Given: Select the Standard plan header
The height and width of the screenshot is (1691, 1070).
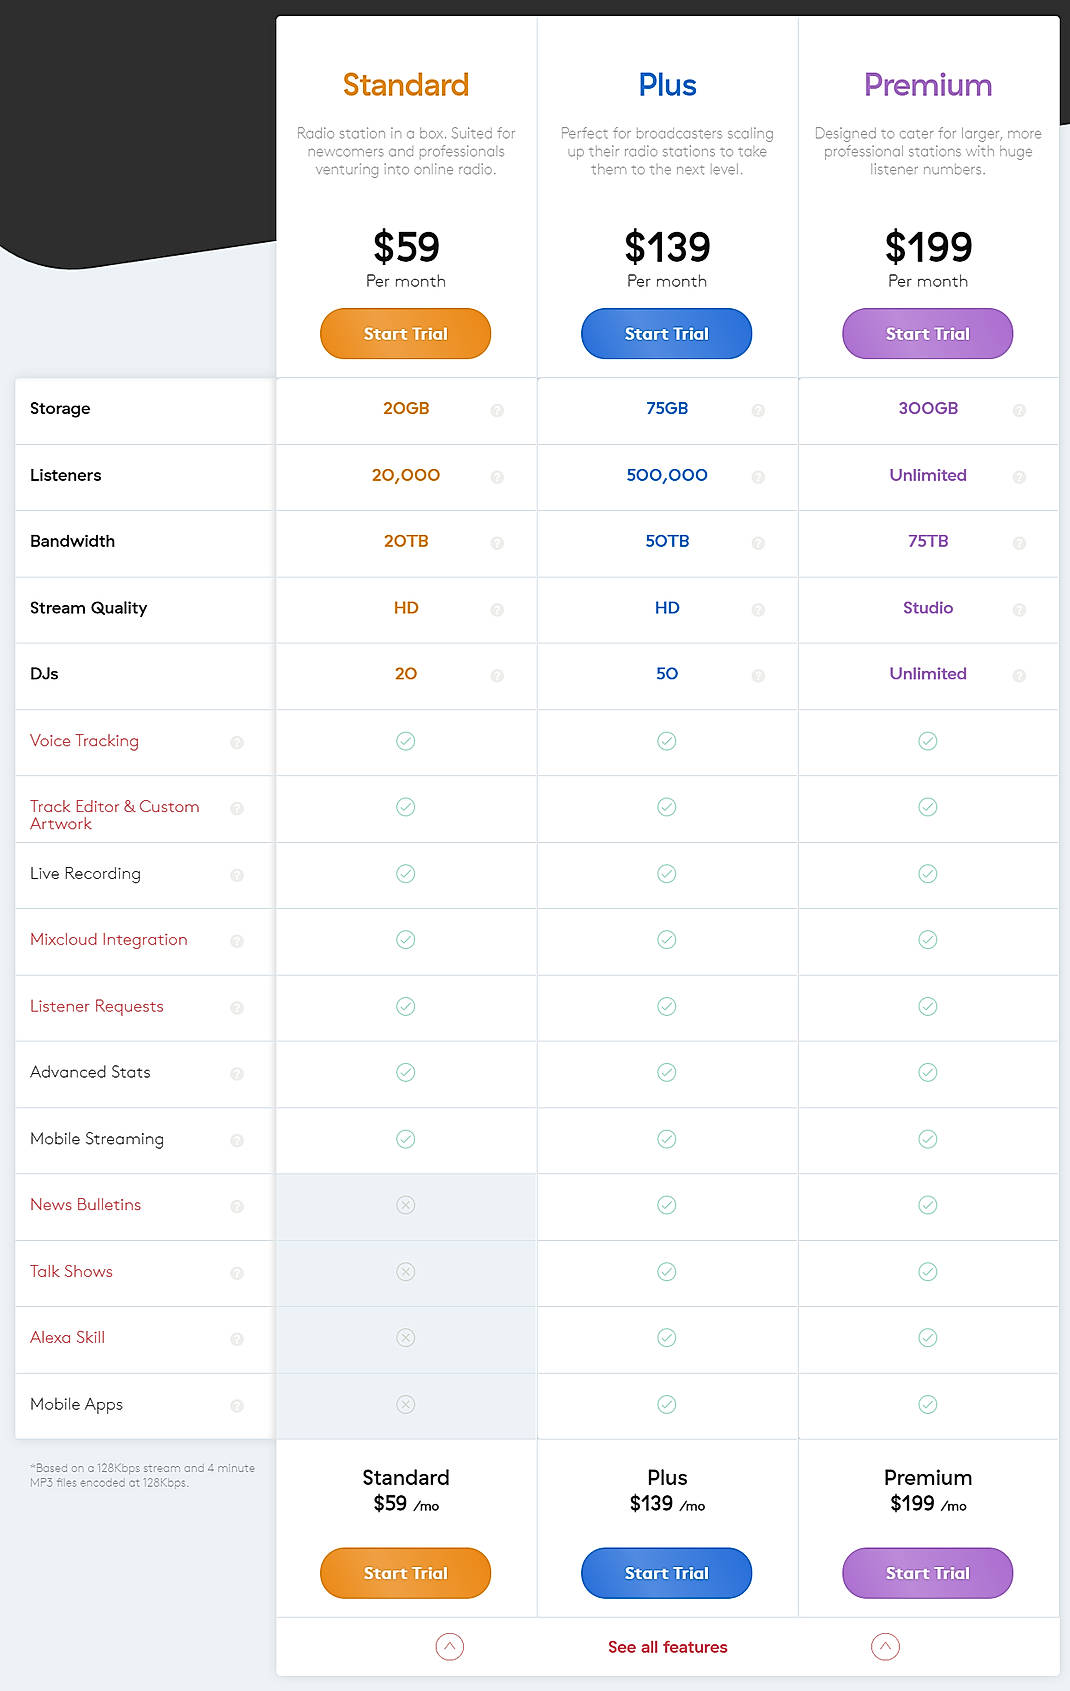Looking at the screenshot, I should [x=405, y=85].
